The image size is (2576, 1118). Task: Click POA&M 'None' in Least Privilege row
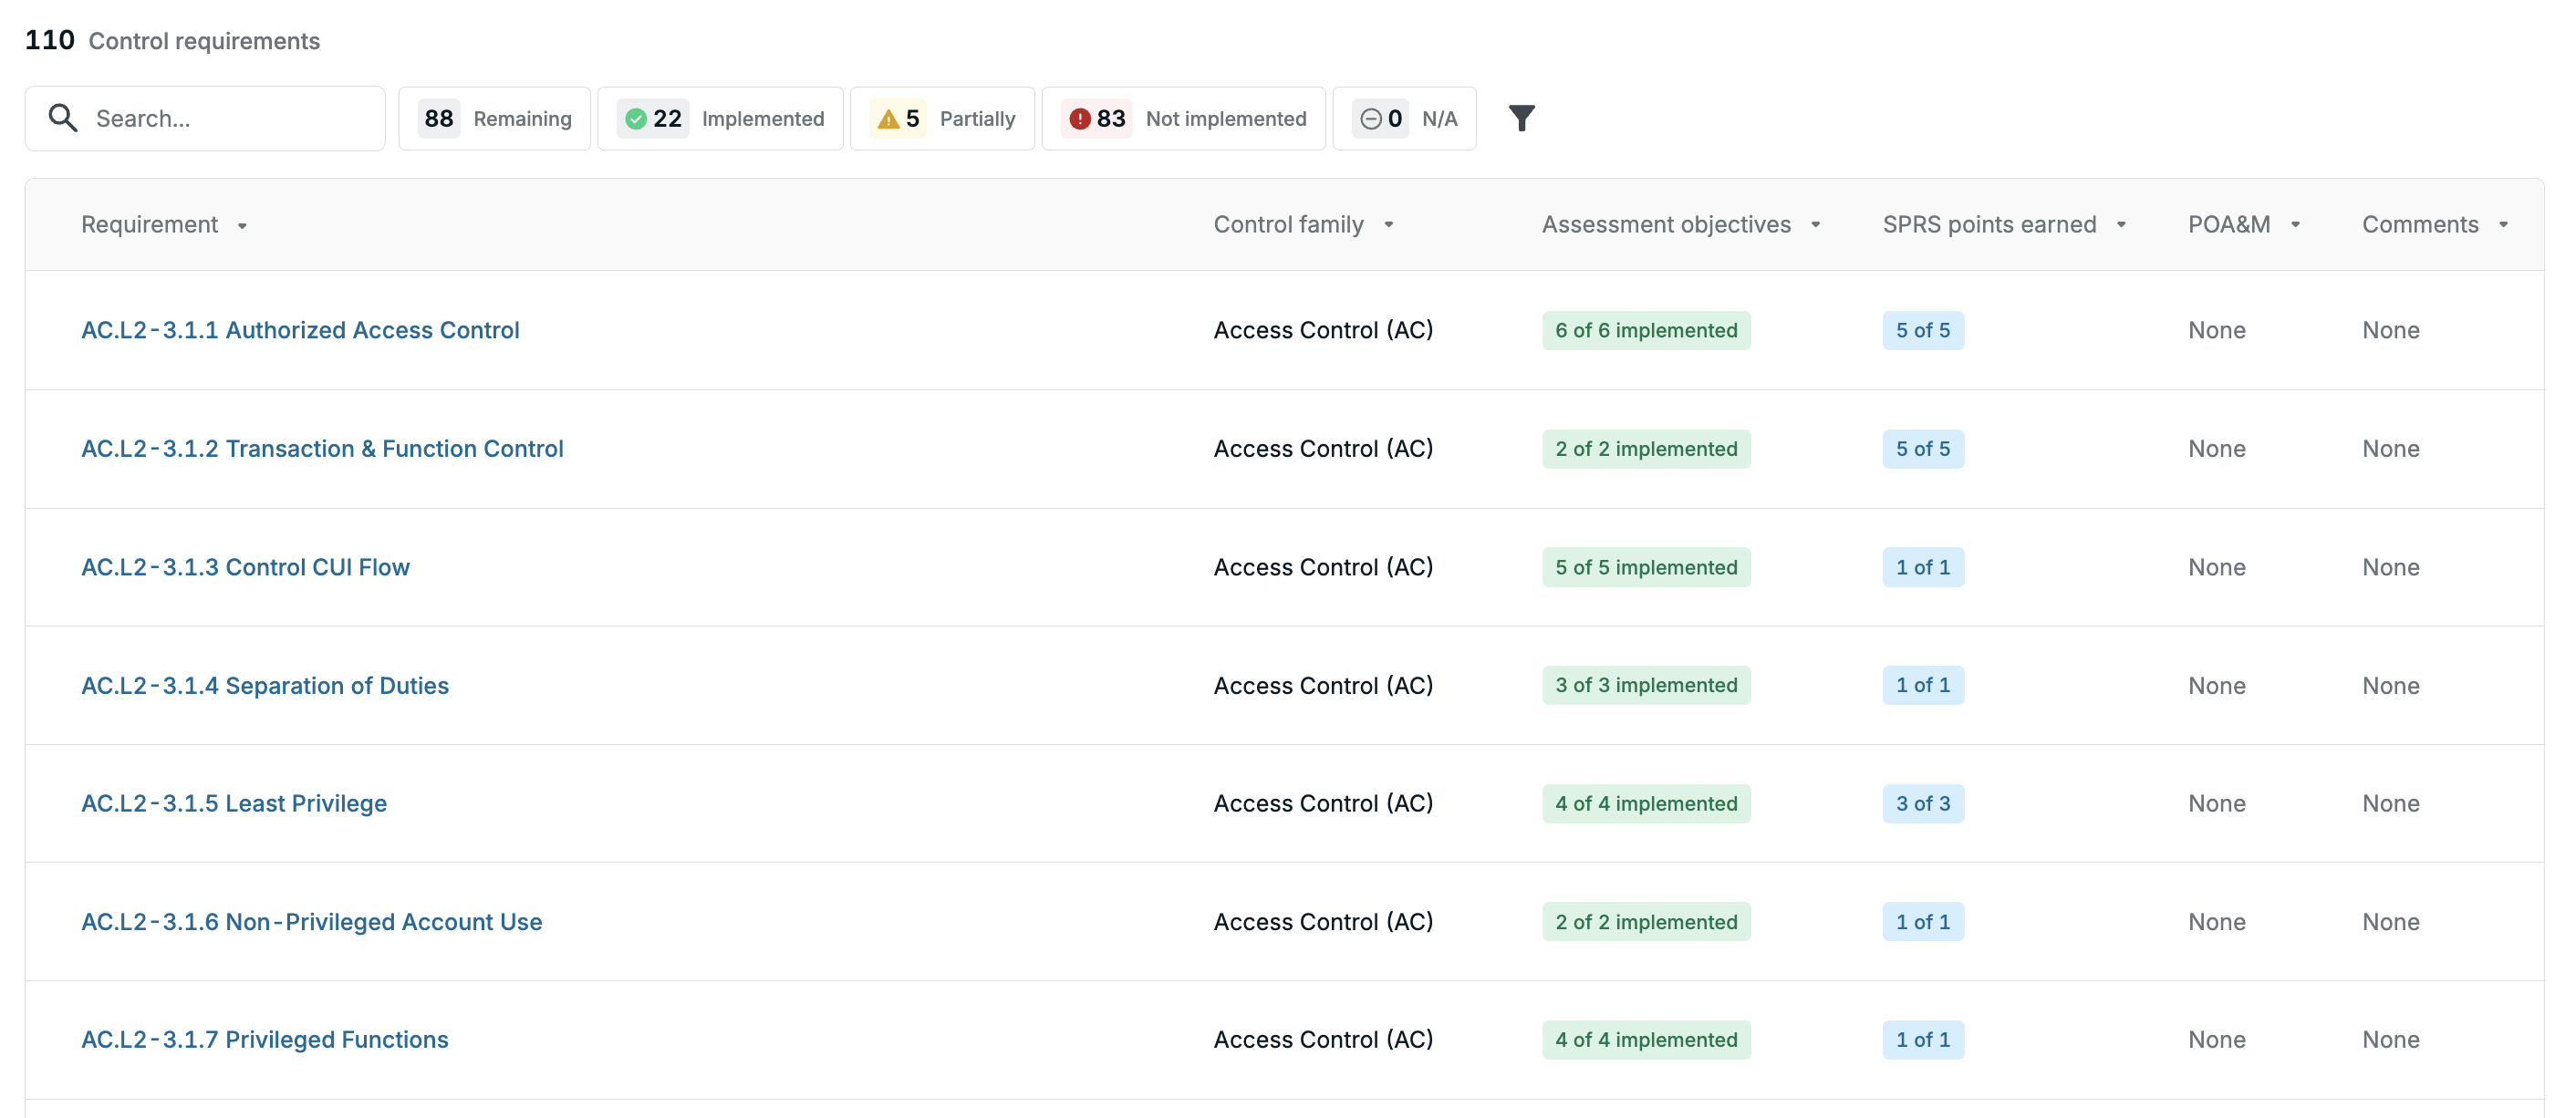2216,803
